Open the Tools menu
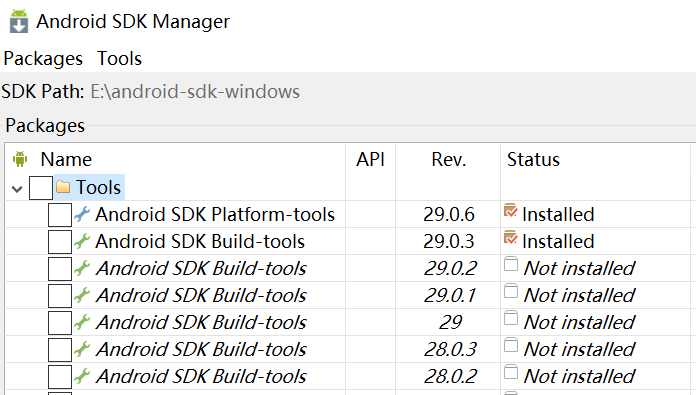The width and height of the screenshot is (696, 395). point(119,59)
